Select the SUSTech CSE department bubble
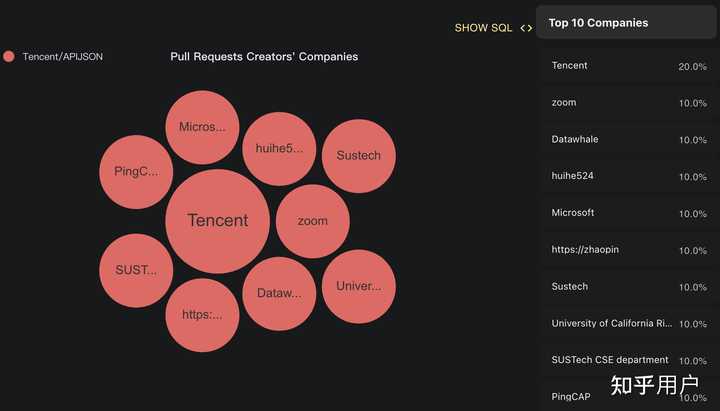Viewport: 720px width, 411px height. (137, 270)
